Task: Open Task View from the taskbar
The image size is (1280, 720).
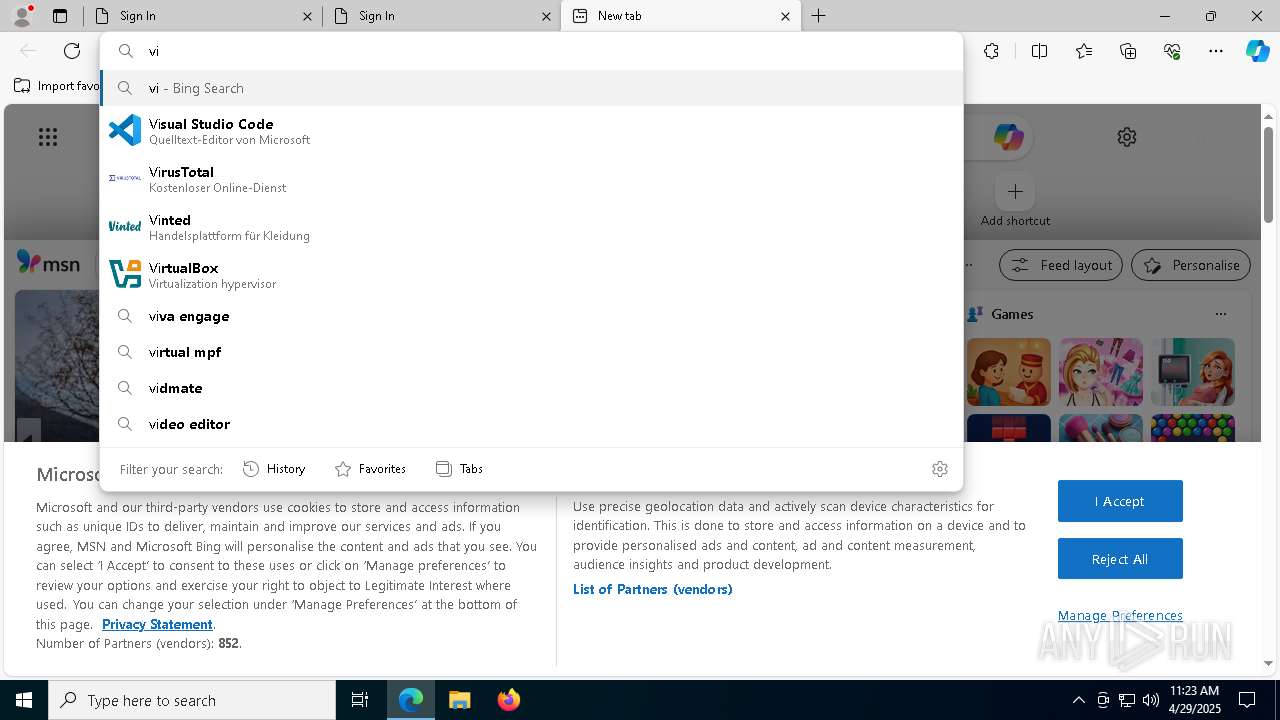Action: pyautogui.click(x=360, y=700)
